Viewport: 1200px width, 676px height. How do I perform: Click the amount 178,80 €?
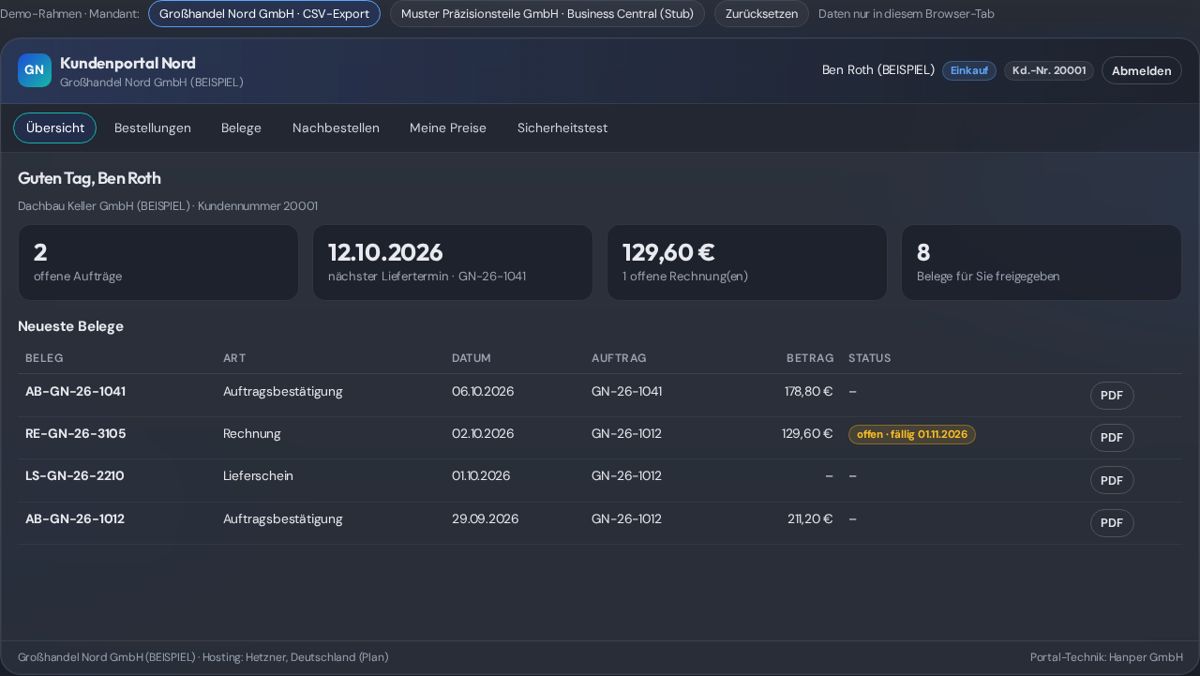pyautogui.click(x=809, y=391)
